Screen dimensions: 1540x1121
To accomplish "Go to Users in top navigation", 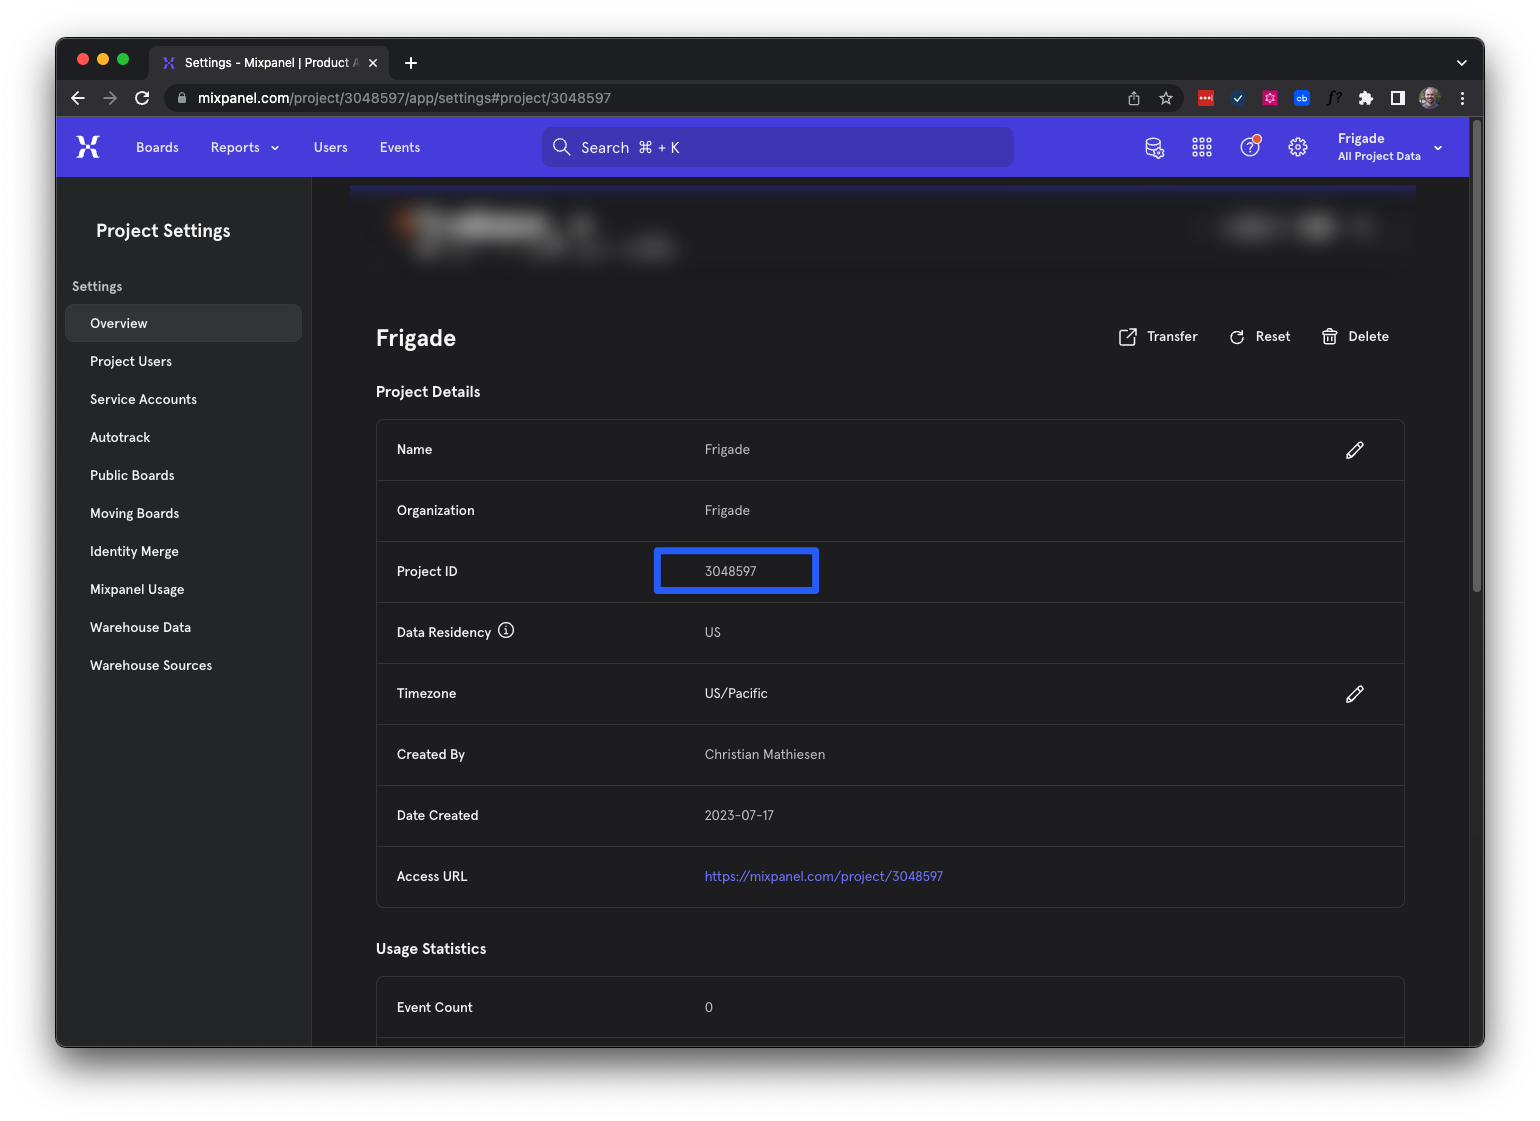I will 331,148.
